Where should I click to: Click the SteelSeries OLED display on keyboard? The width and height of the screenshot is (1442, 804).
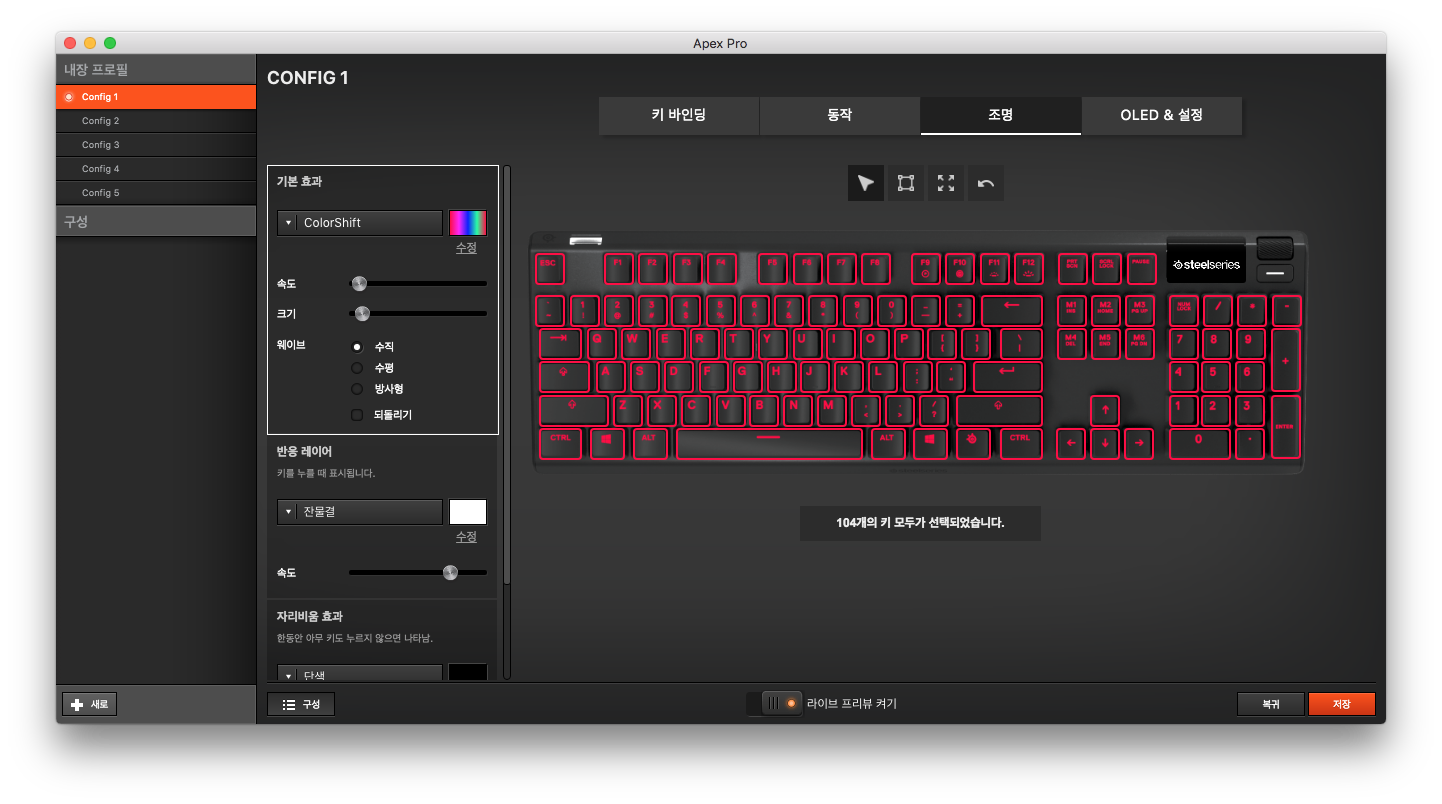pyautogui.click(x=1206, y=265)
